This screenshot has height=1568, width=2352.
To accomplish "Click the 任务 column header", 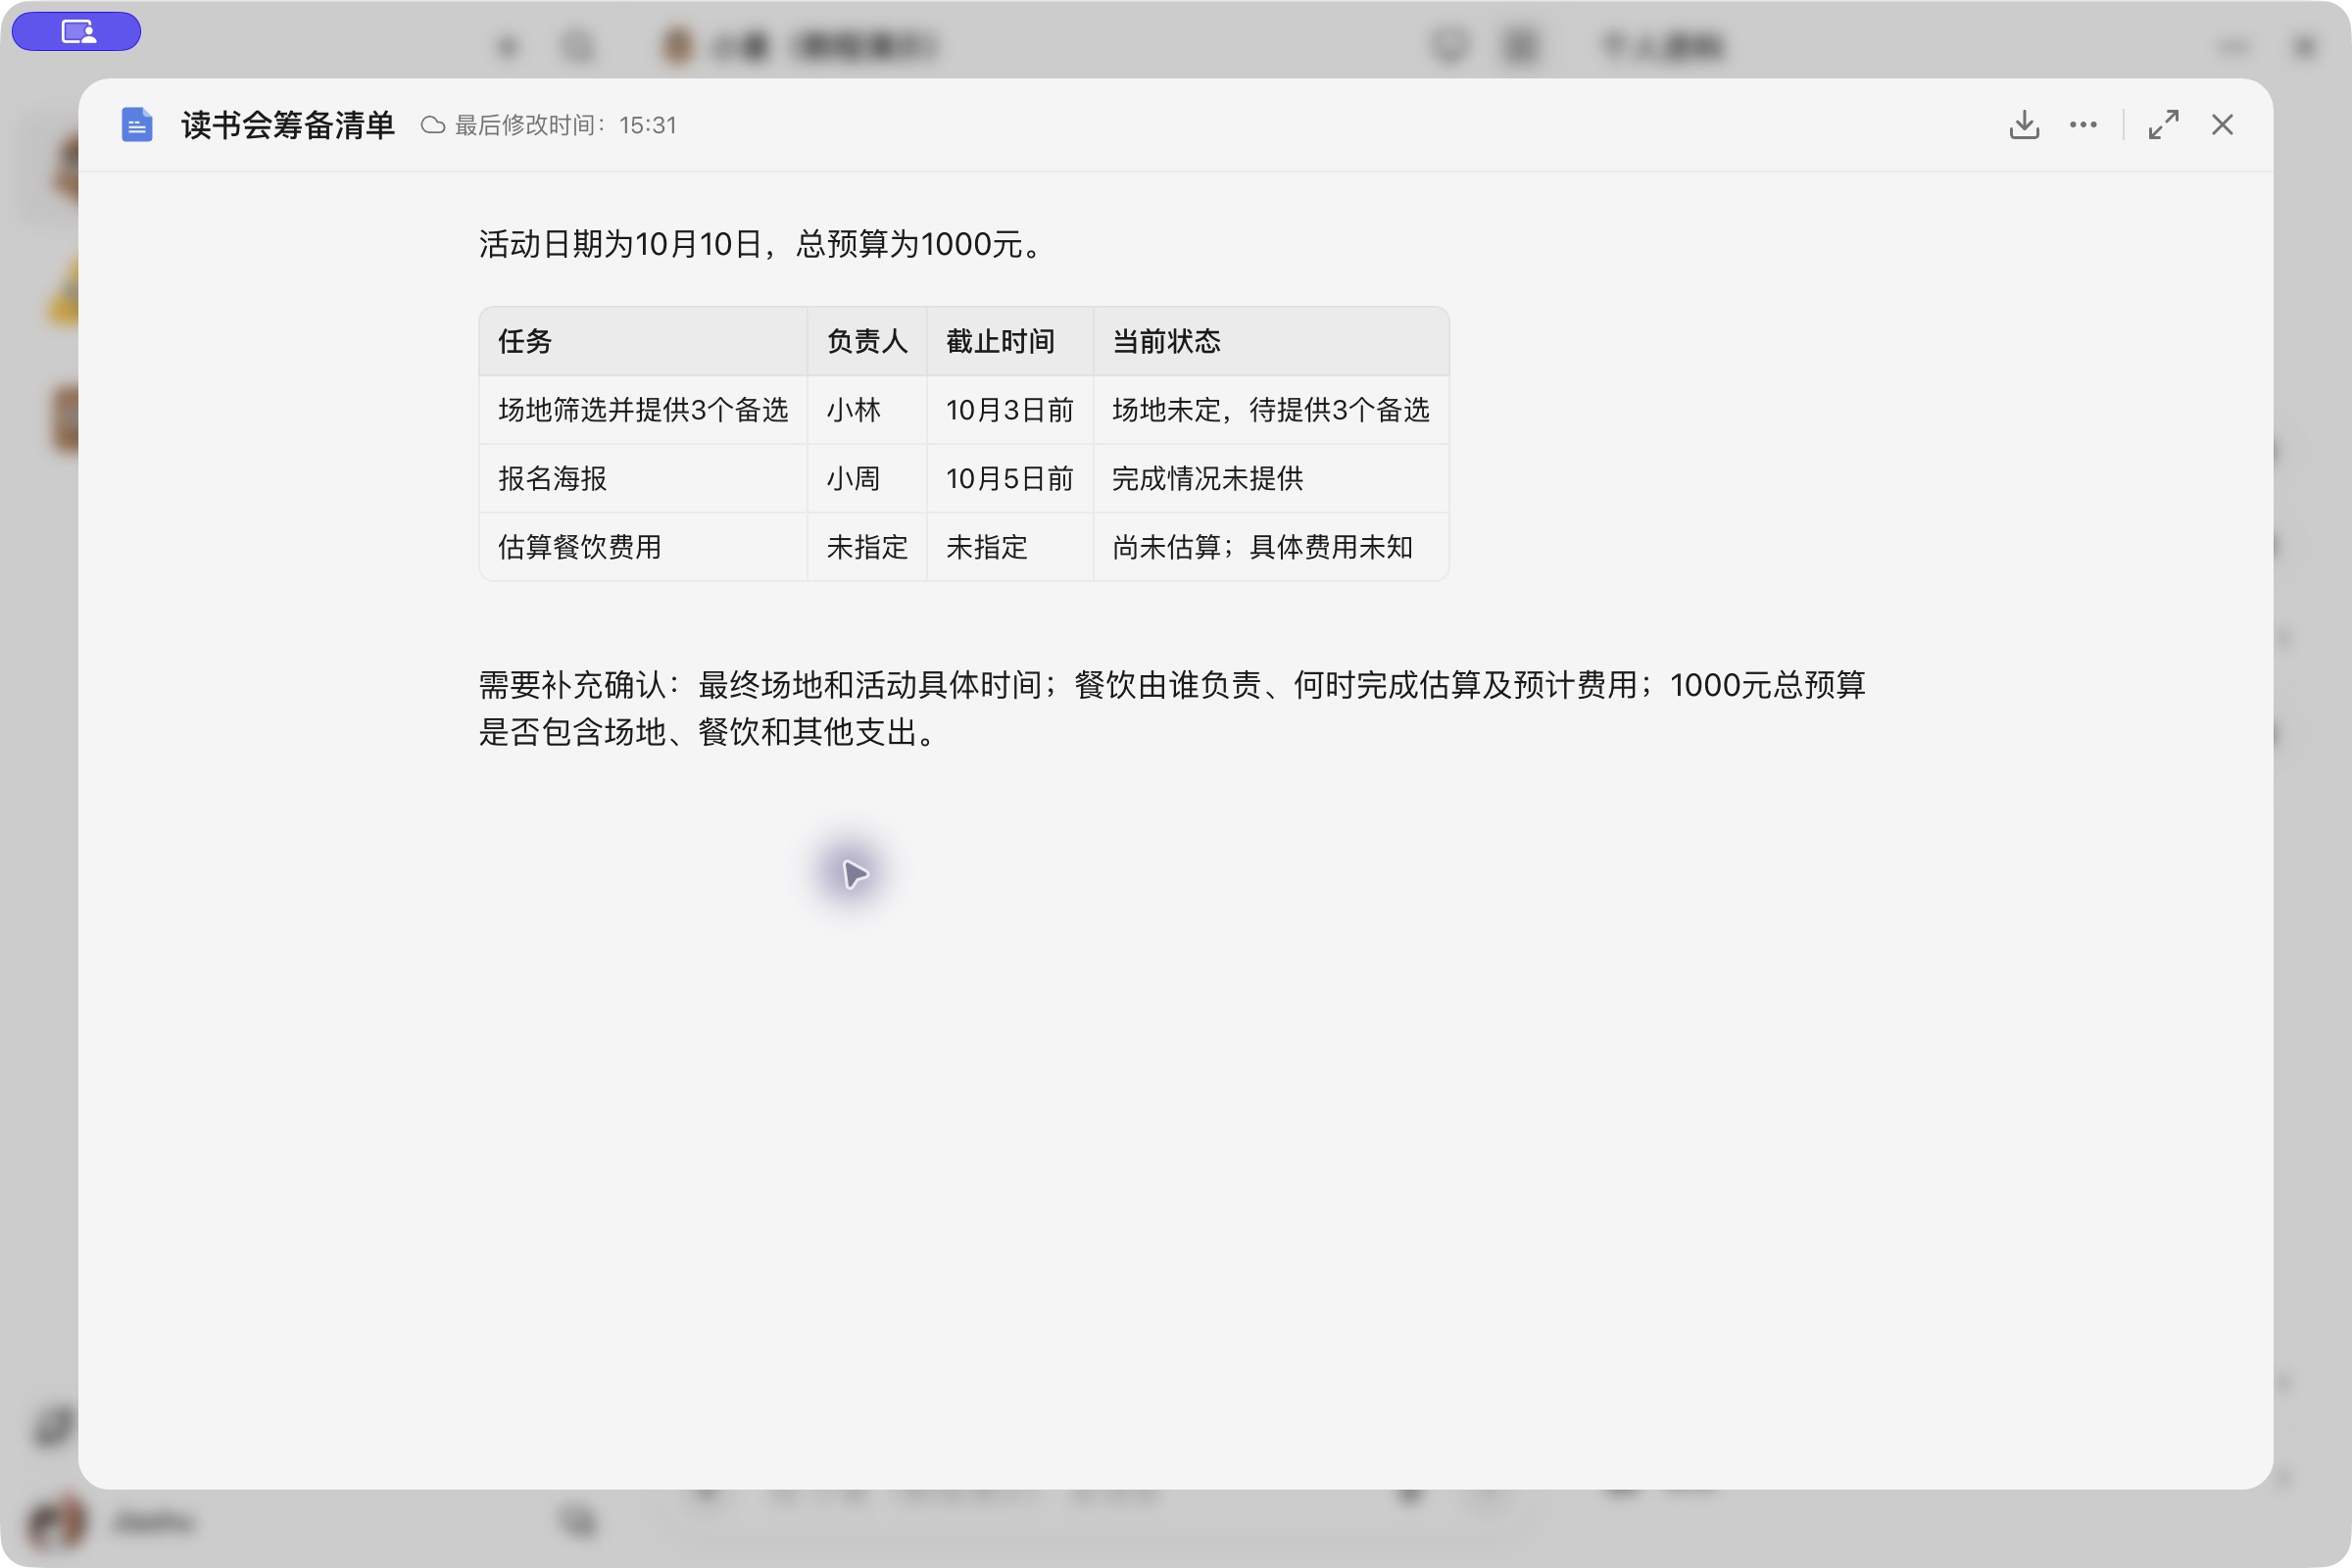I will [x=643, y=341].
